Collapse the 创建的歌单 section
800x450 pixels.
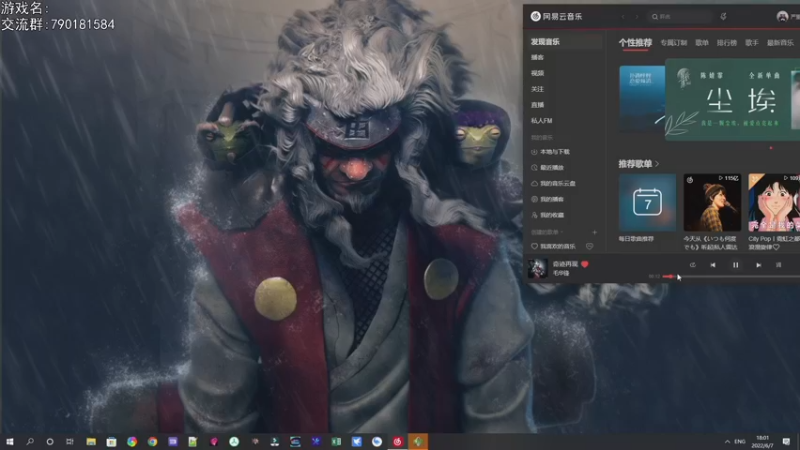pyautogui.click(x=546, y=232)
